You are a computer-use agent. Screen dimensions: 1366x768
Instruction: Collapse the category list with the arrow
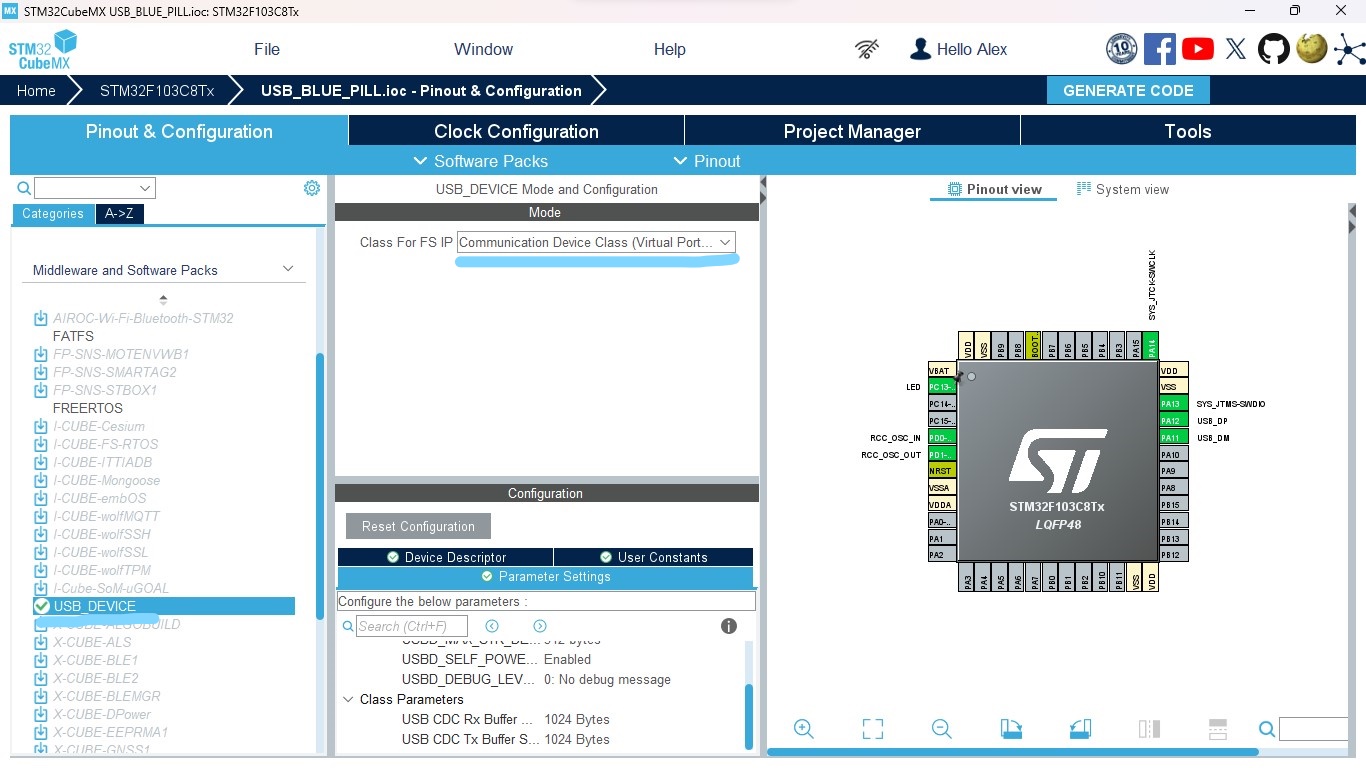point(163,299)
